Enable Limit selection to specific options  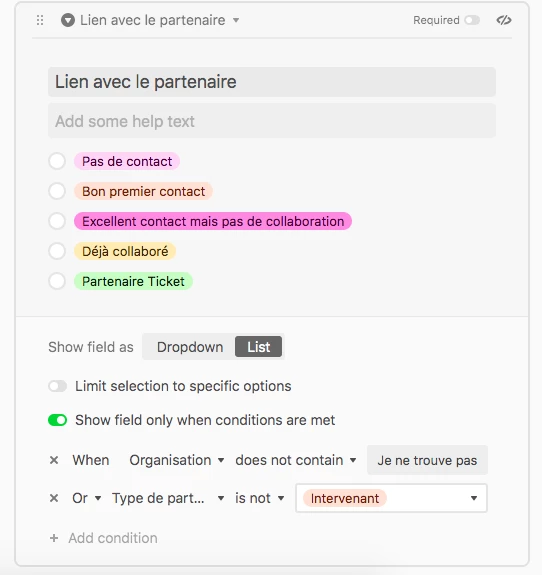pos(58,386)
